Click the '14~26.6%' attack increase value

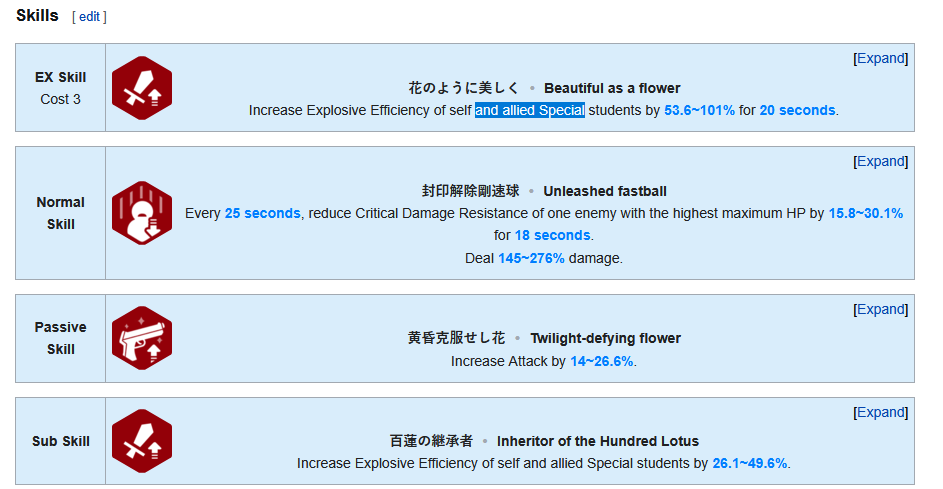(x=602, y=361)
